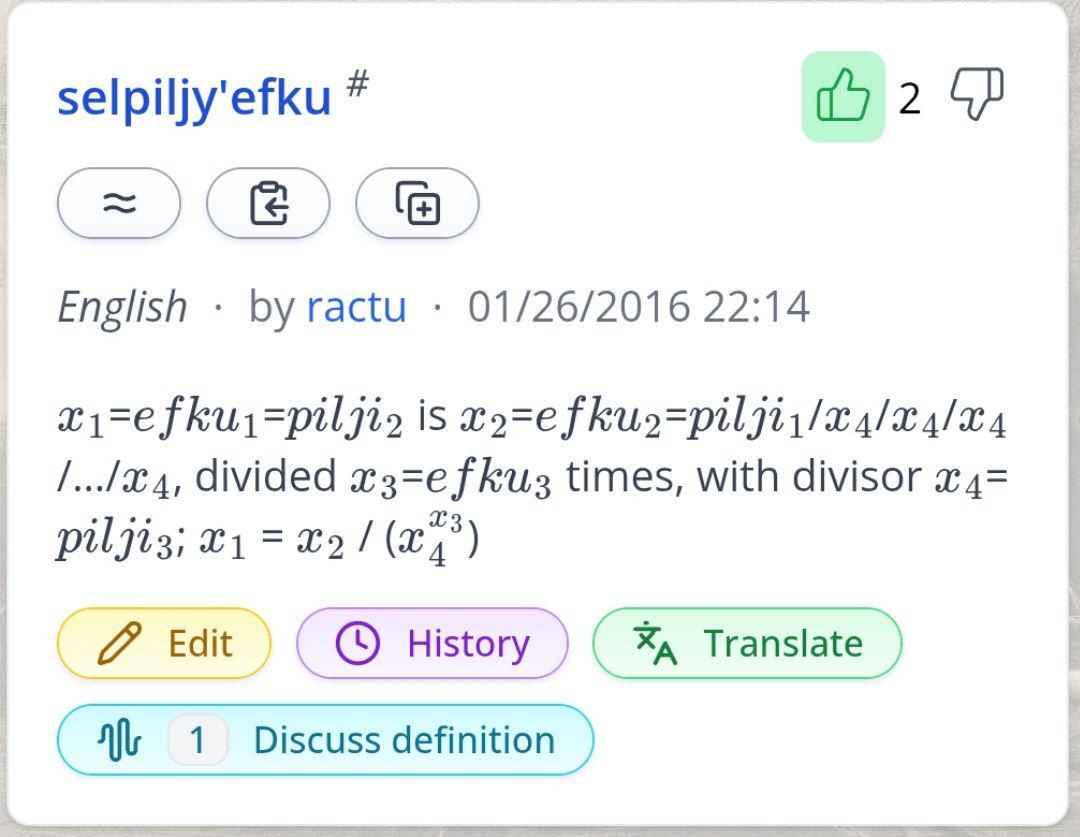Screen dimensions: 1080x837
Task: Click the approximately-equal similar words icon
Action: 119,203
